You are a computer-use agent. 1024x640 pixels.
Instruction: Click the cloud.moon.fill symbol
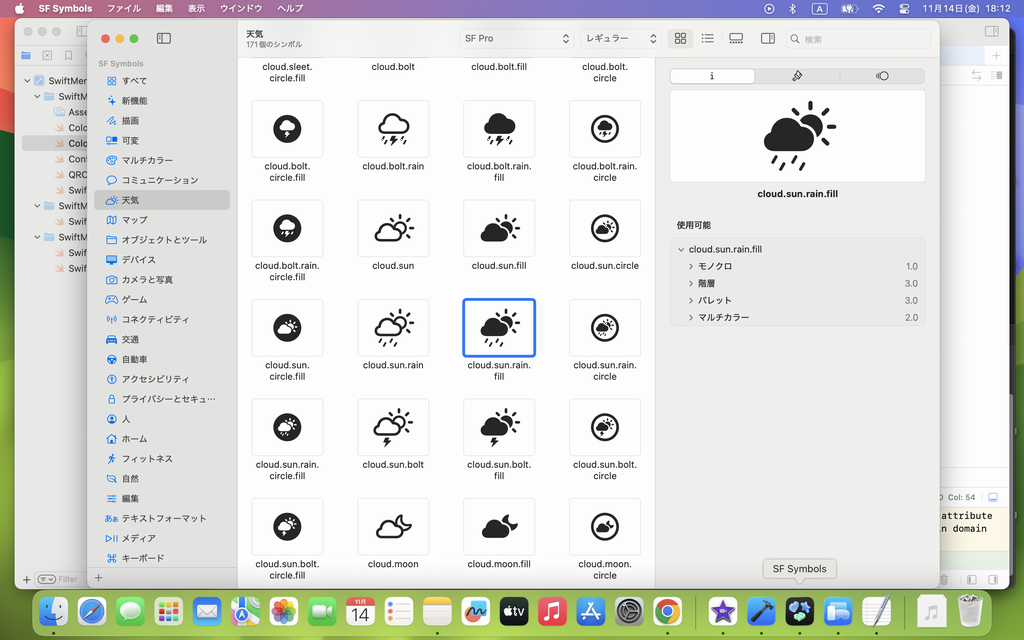click(x=499, y=527)
